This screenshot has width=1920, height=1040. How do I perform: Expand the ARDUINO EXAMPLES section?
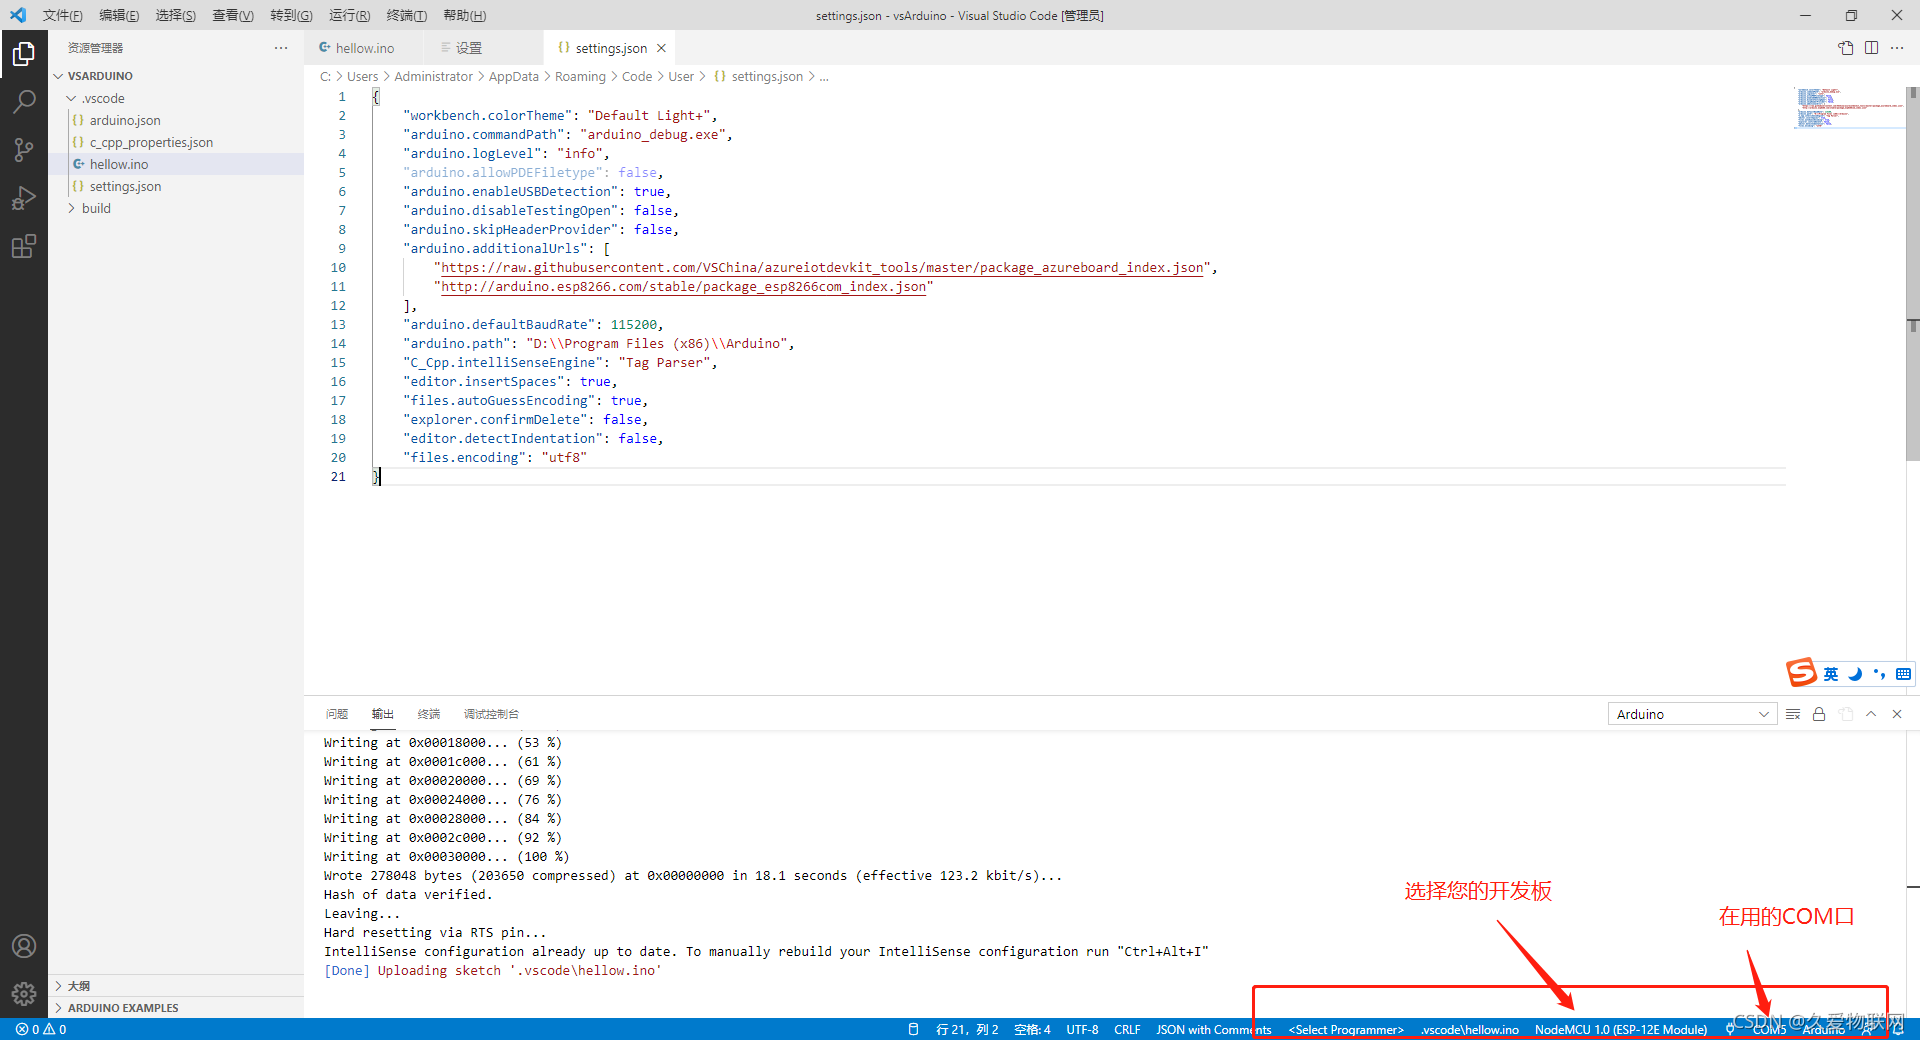coord(176,1008)
